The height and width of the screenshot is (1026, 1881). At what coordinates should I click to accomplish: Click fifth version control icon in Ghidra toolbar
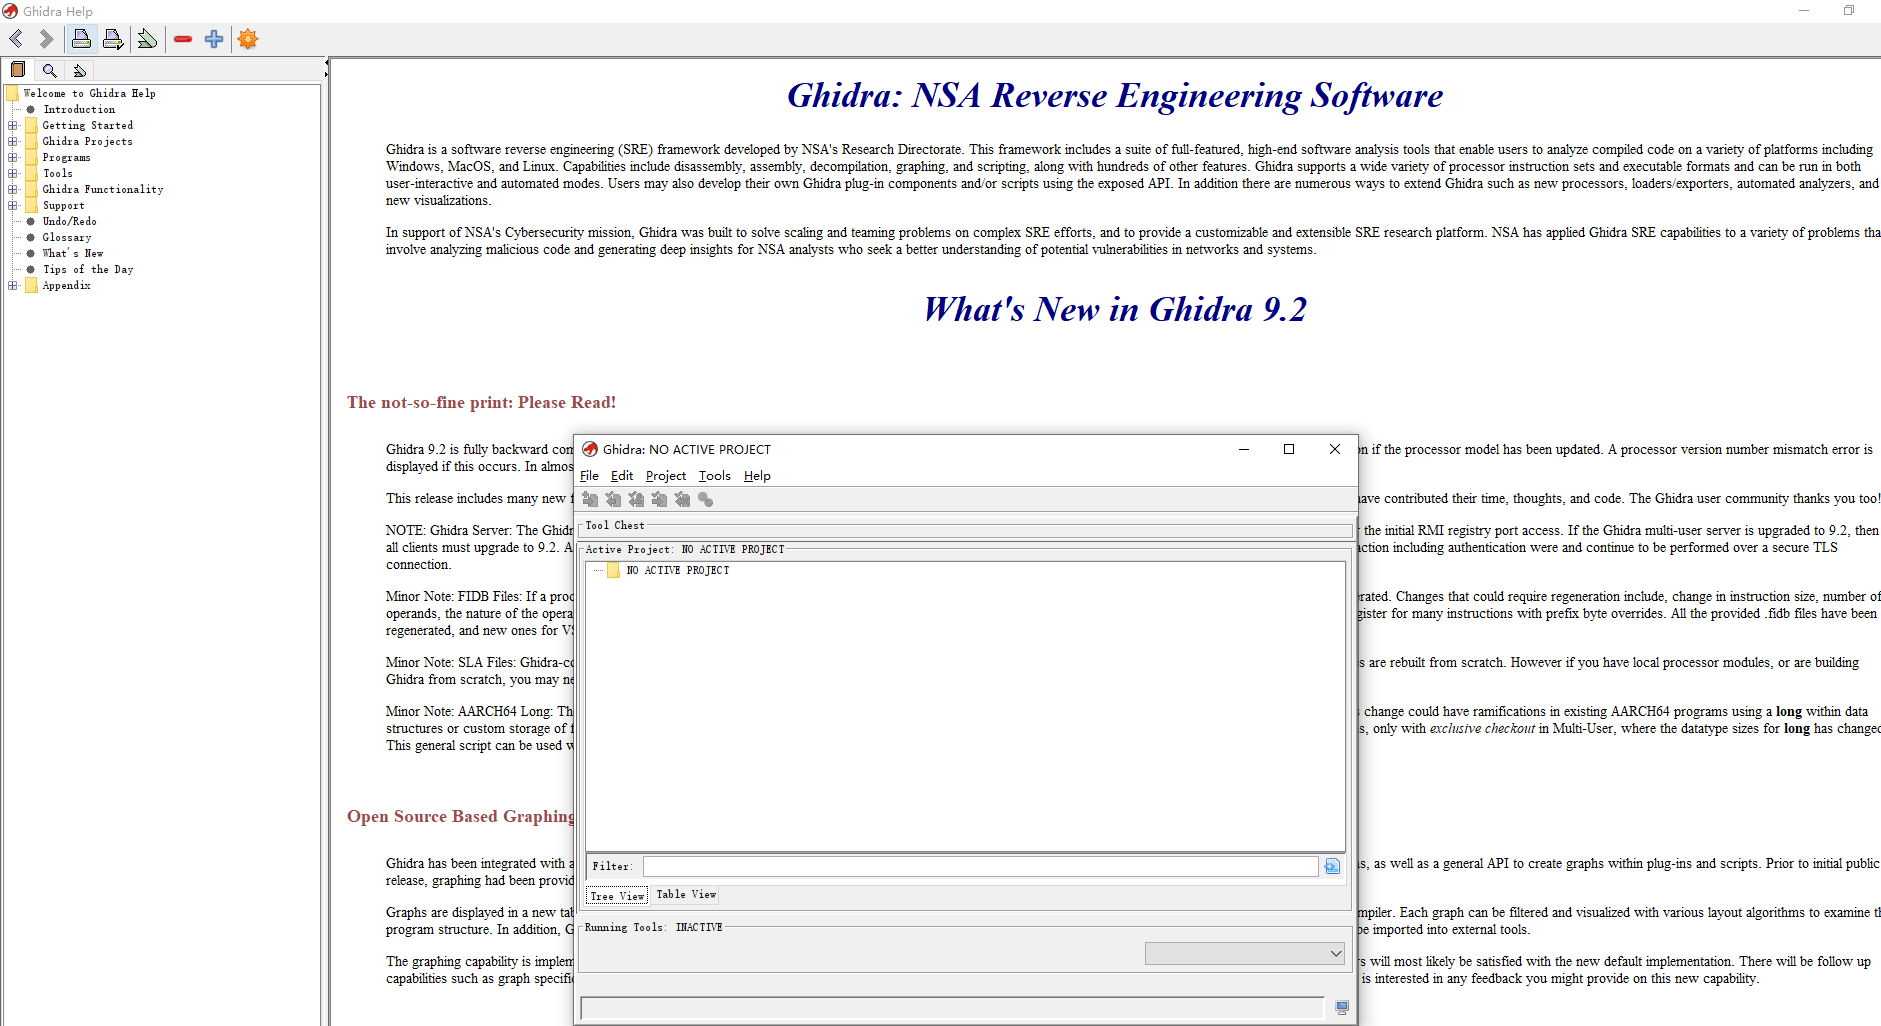point(682,500)
